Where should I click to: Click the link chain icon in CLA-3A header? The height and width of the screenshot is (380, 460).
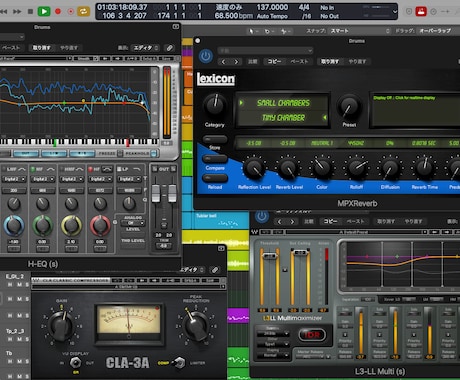215,270
